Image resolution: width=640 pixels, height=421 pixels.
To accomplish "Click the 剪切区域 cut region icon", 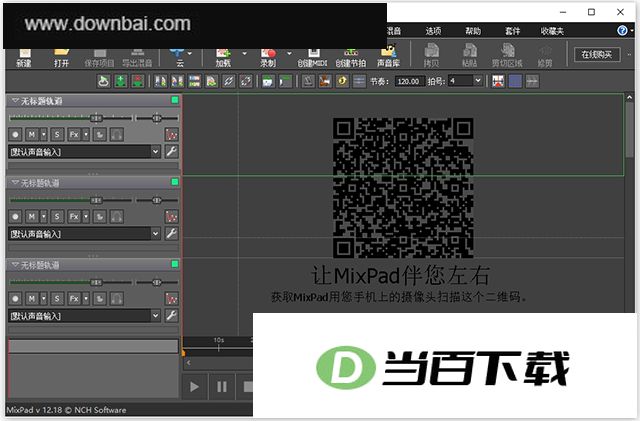I will (507, 56).
